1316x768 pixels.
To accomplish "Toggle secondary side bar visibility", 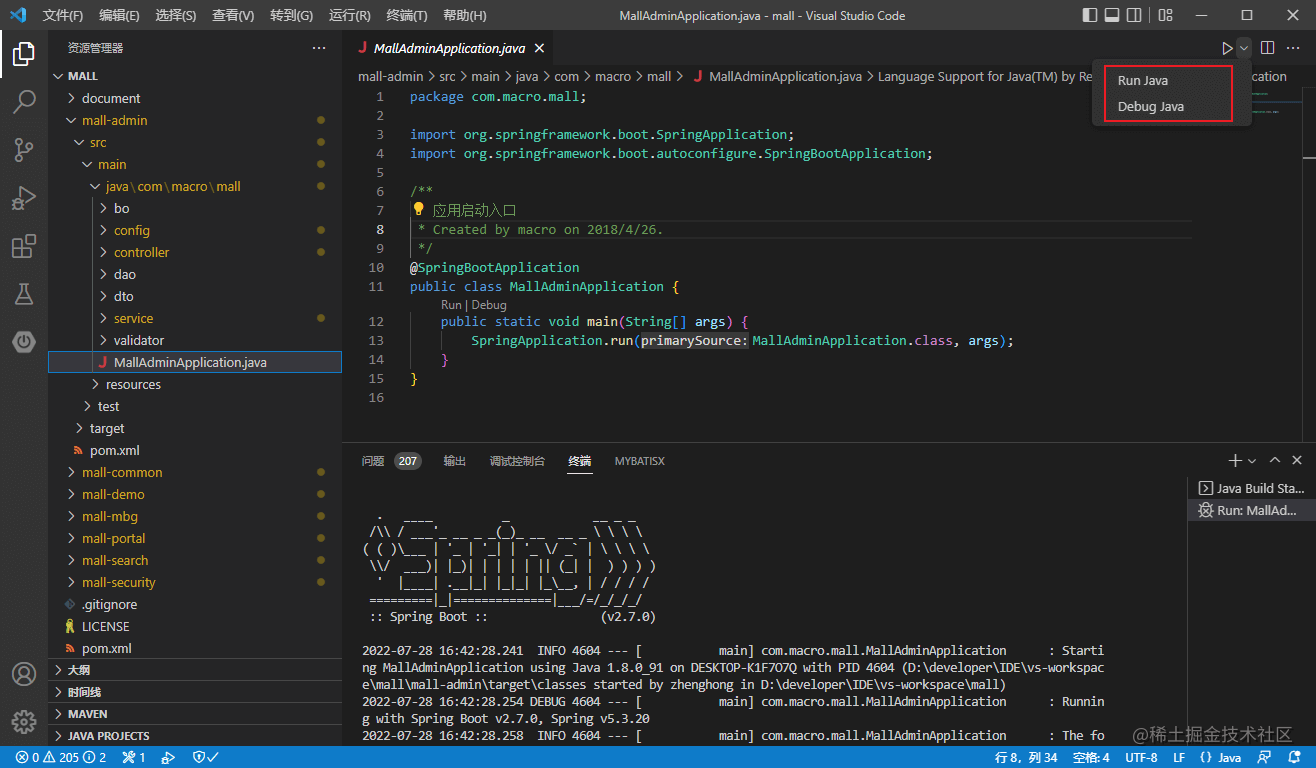I will (1135, 15).
